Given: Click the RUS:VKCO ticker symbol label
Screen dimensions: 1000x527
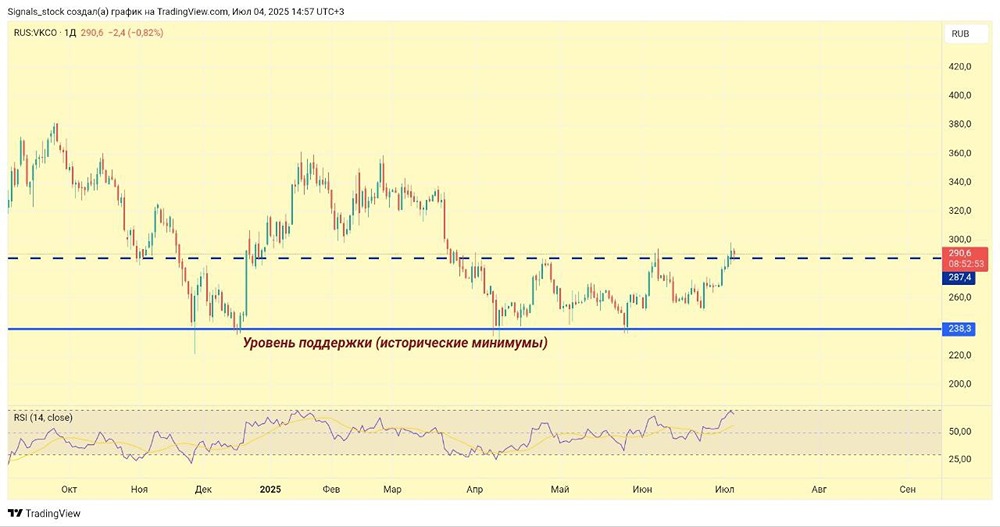Looking at the screenshot, I should [35, 33].
